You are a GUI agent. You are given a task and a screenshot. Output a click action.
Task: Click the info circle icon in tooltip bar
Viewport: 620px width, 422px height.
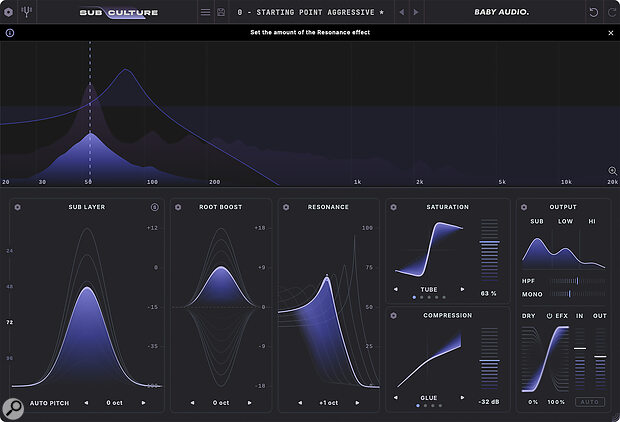[10, 33]
